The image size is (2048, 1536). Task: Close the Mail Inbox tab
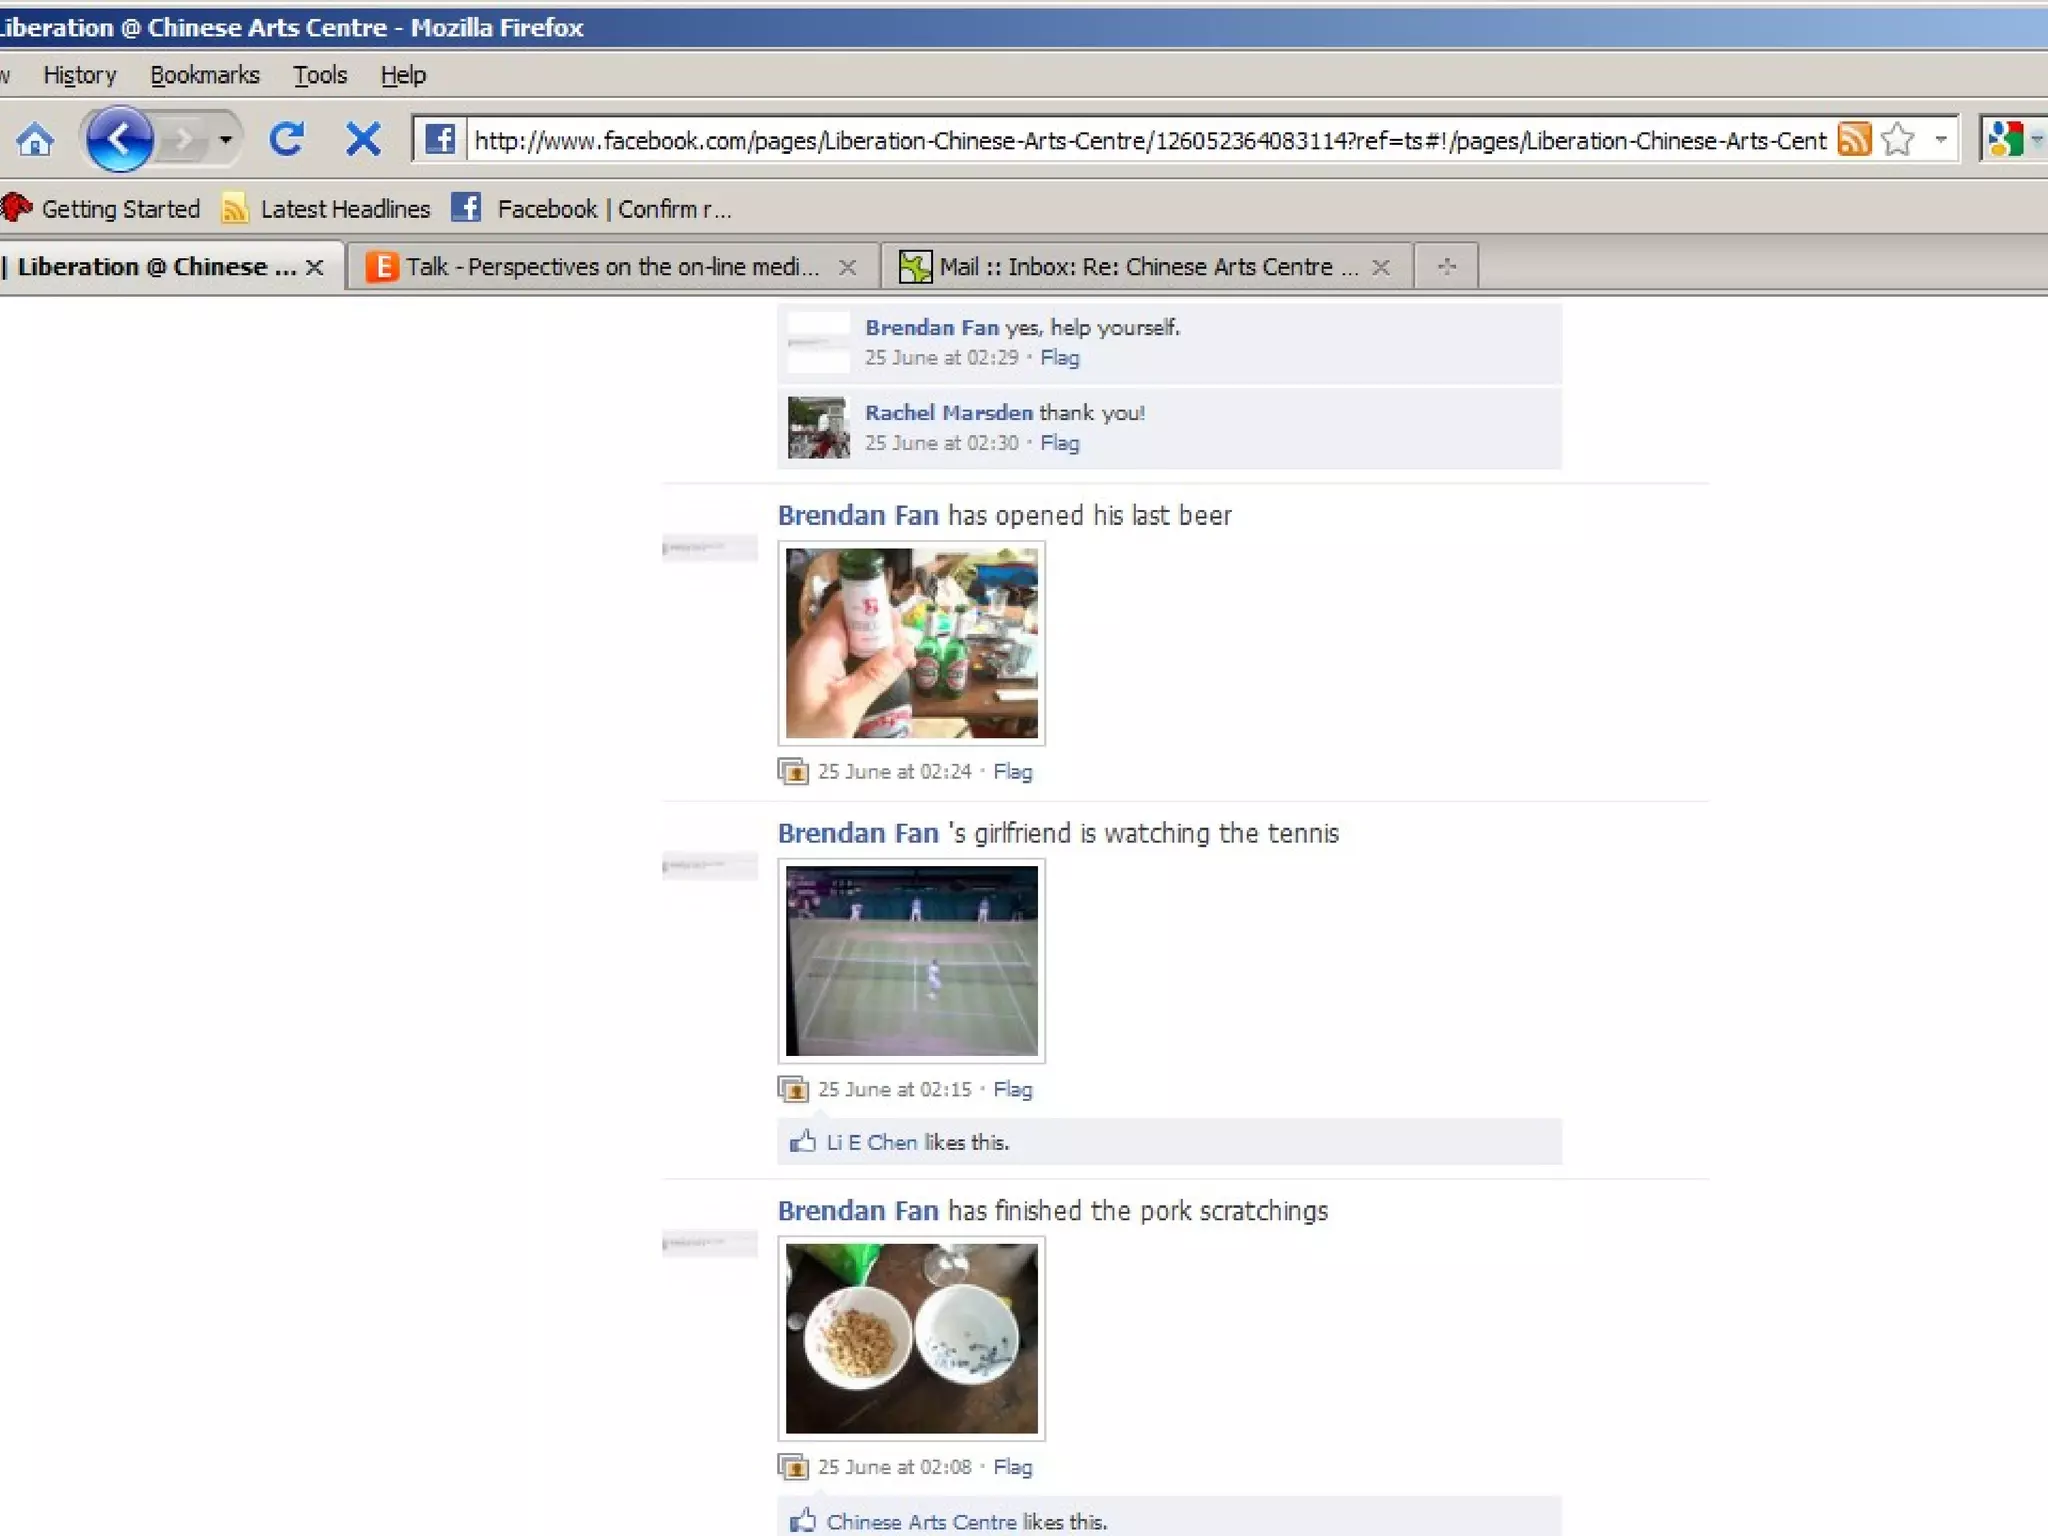[x=1381, y=267]
